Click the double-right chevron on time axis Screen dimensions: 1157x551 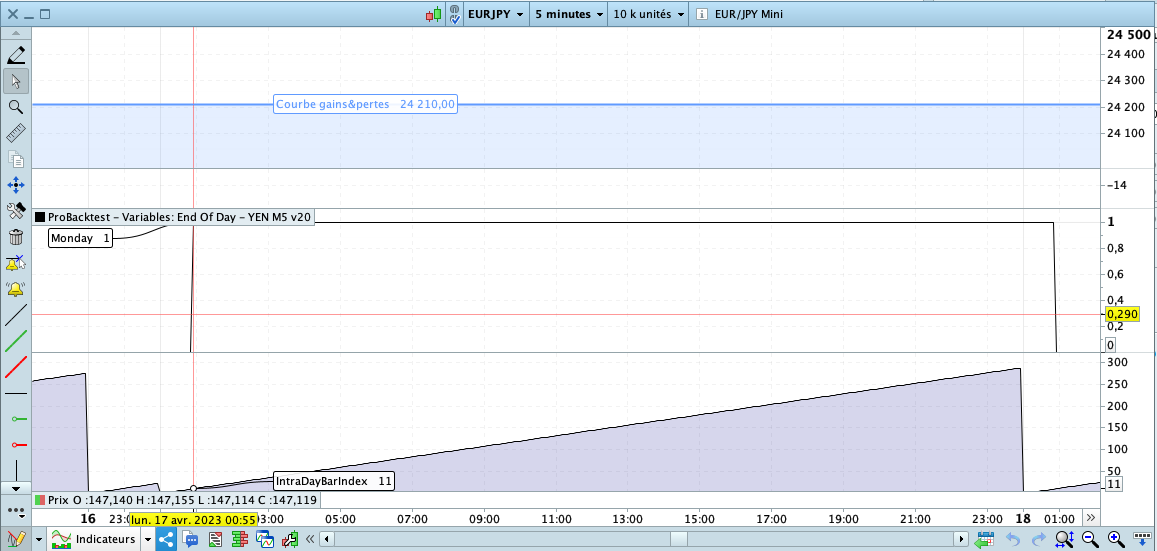[x=1092, y=516]
